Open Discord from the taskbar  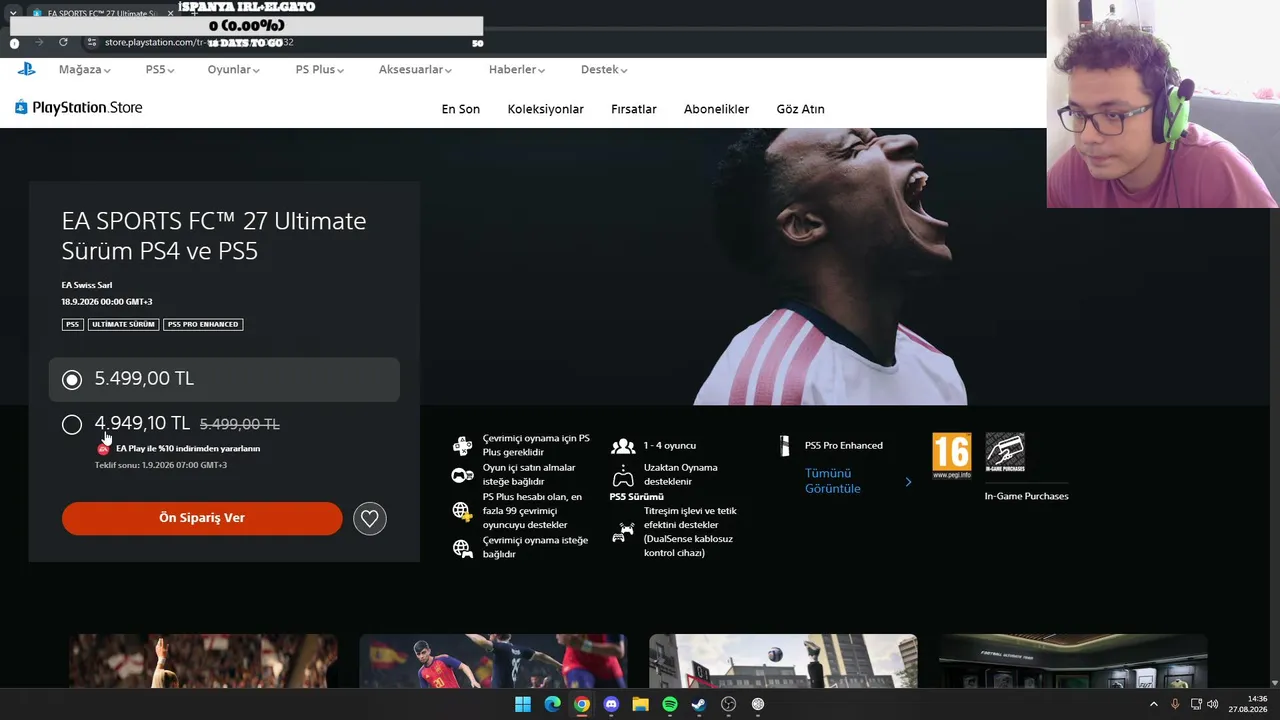[x=611, y=704]
